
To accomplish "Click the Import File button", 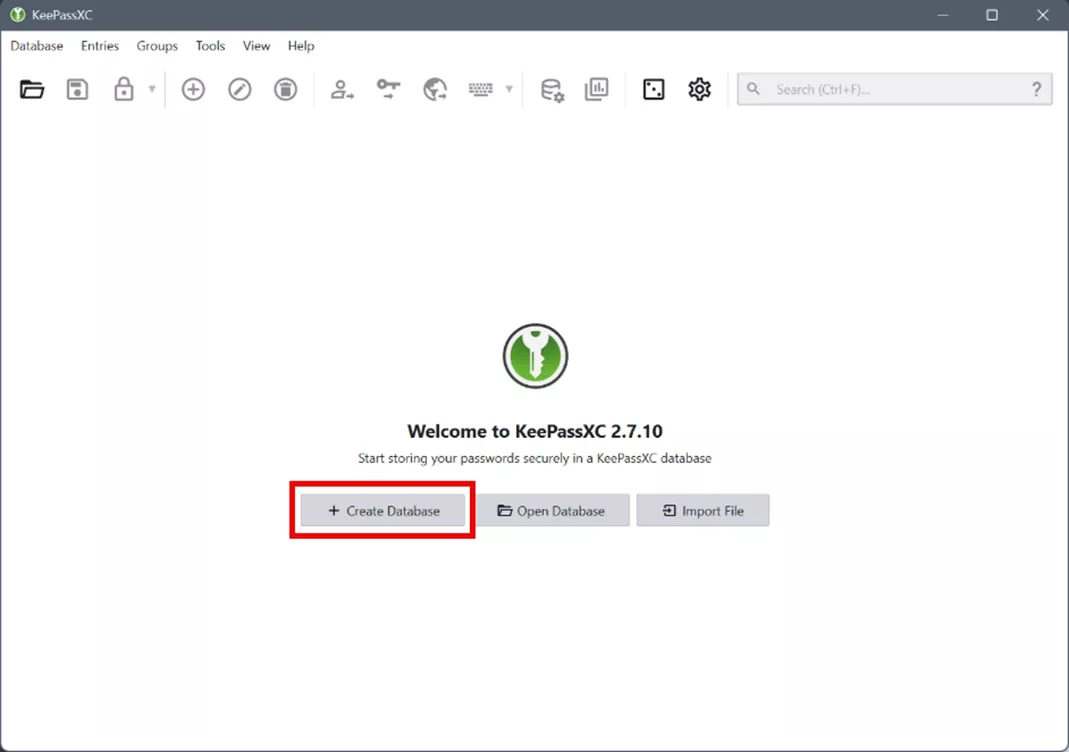I will click(703, 511).
